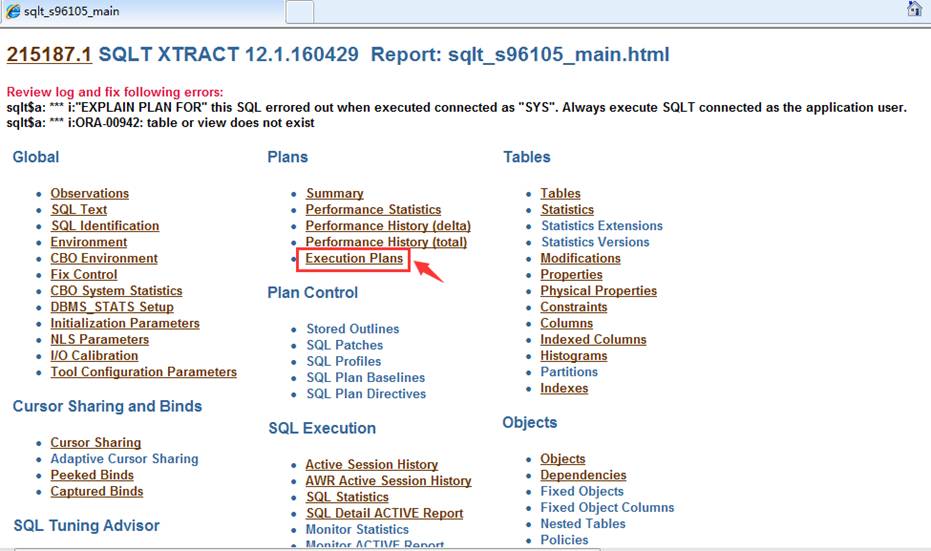
Task: Open the Dependencies link
Action: pyautogui.click(x=583, y=475)
